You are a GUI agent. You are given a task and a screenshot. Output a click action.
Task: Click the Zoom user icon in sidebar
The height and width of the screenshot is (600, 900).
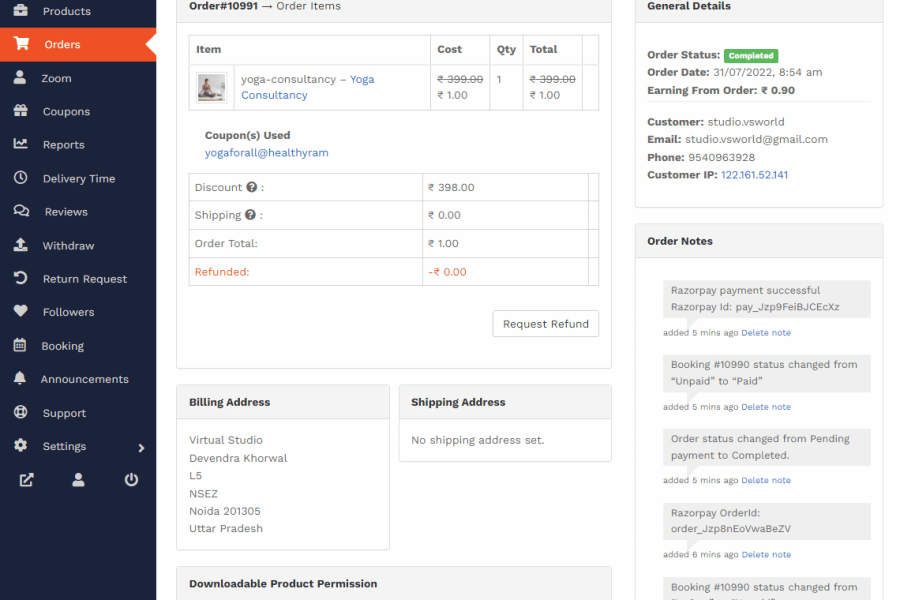[x=20, y=78]
